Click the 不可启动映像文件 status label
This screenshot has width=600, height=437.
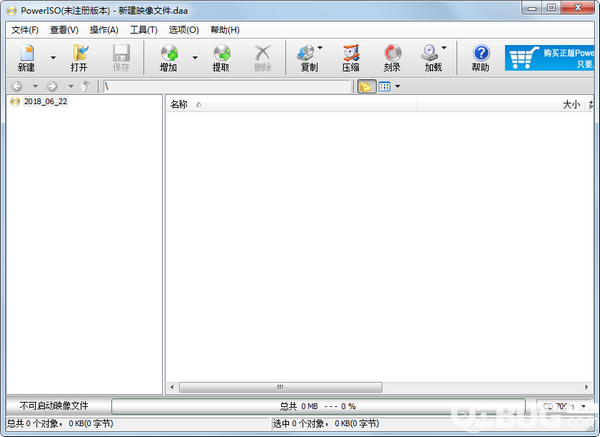[x=54, y=406]
